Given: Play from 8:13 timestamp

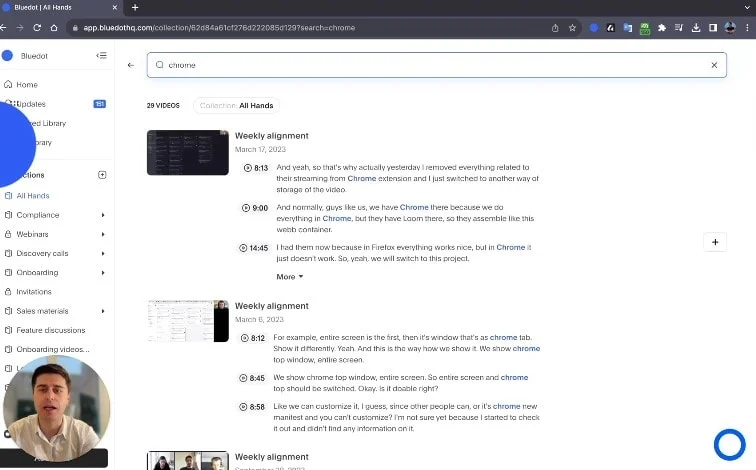Looking at the screenshot, I should 256,168.
